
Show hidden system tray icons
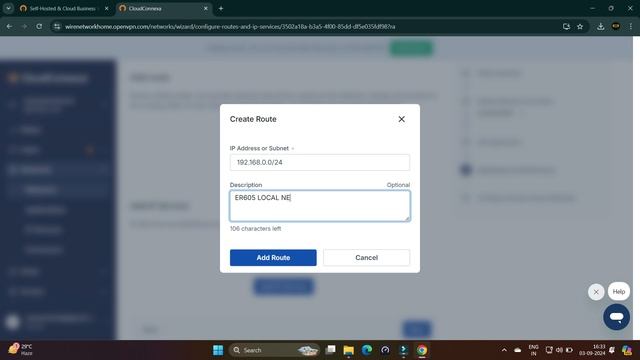coord(504,350)
